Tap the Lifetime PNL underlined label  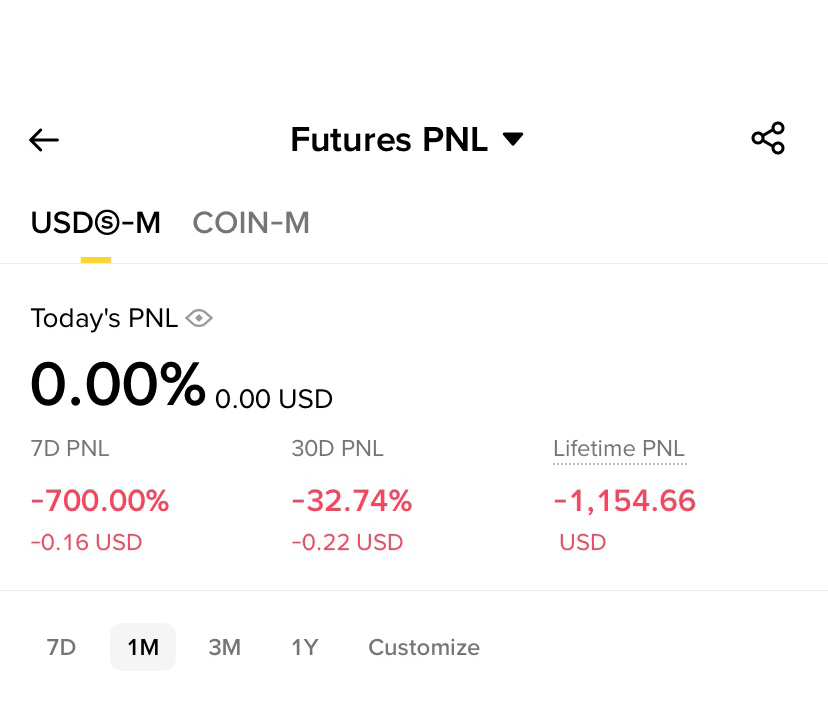pos(619,449)
